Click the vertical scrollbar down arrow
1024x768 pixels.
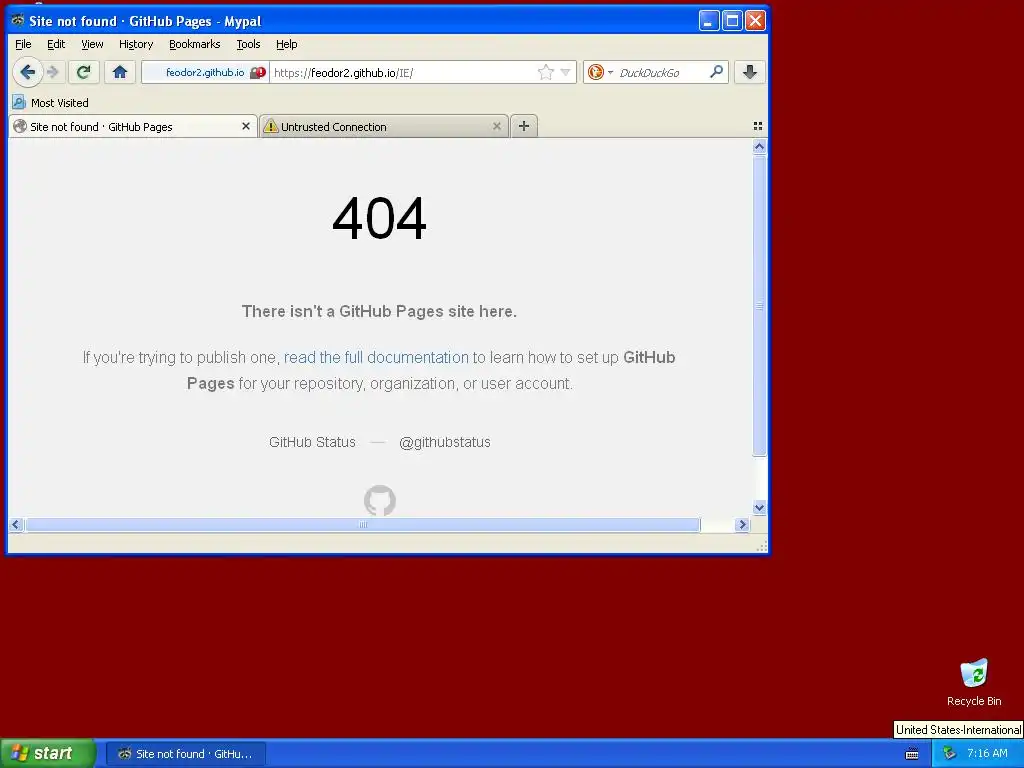(x=759, y=507)
